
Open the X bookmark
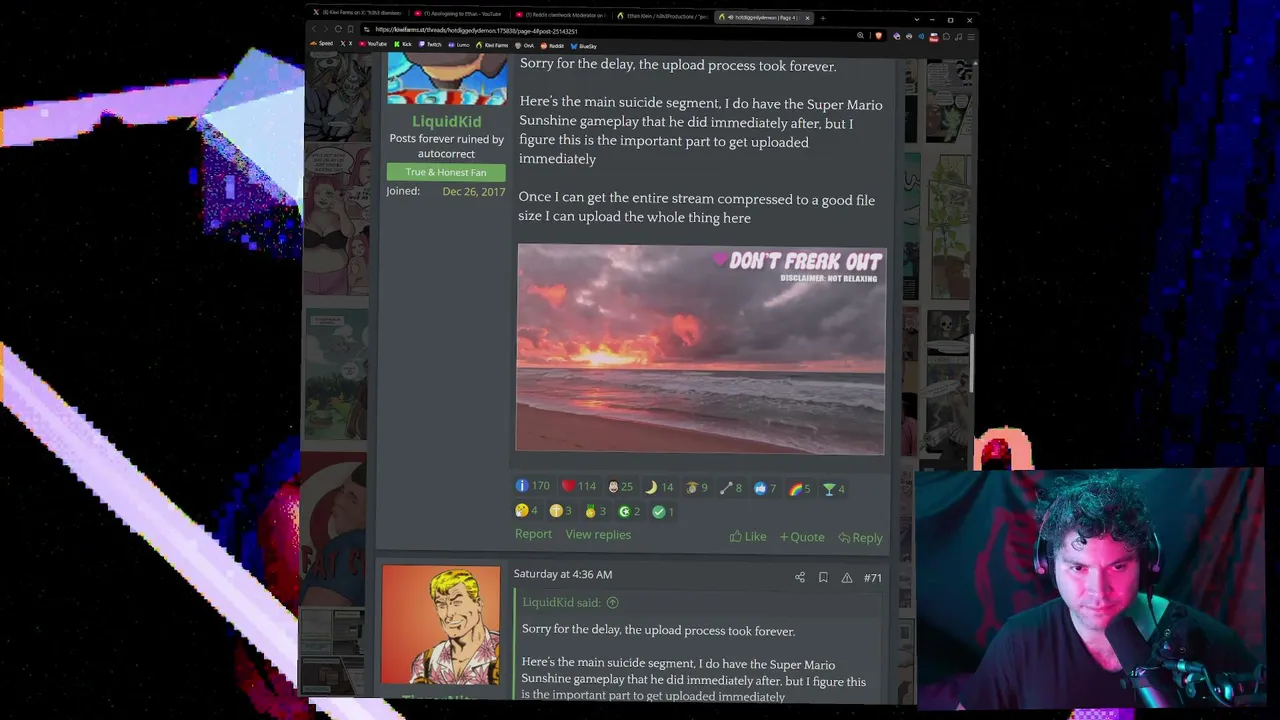tap(347, 44)
